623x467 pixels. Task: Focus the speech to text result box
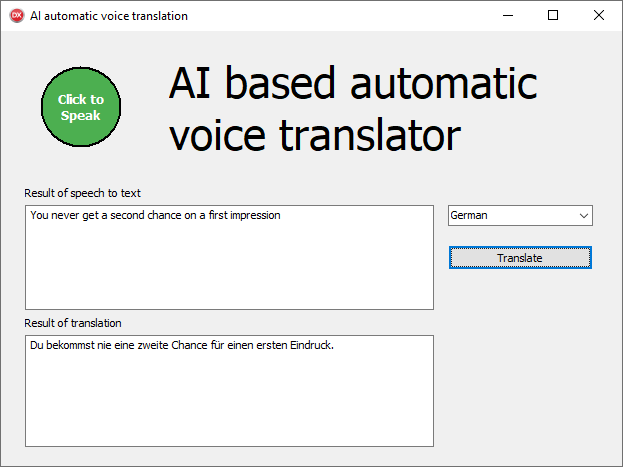229,270
